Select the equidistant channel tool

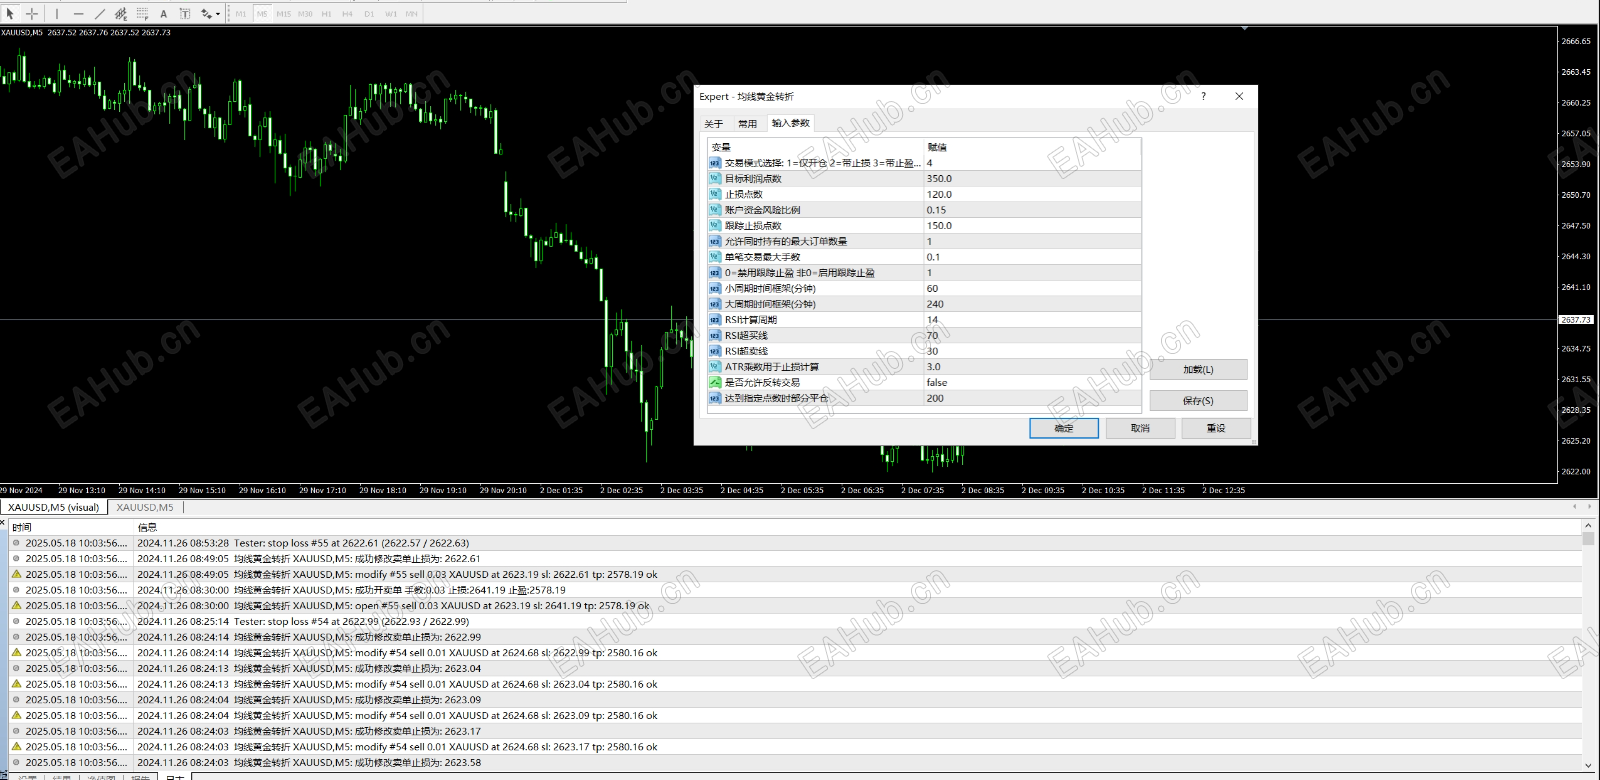(121, 13)
